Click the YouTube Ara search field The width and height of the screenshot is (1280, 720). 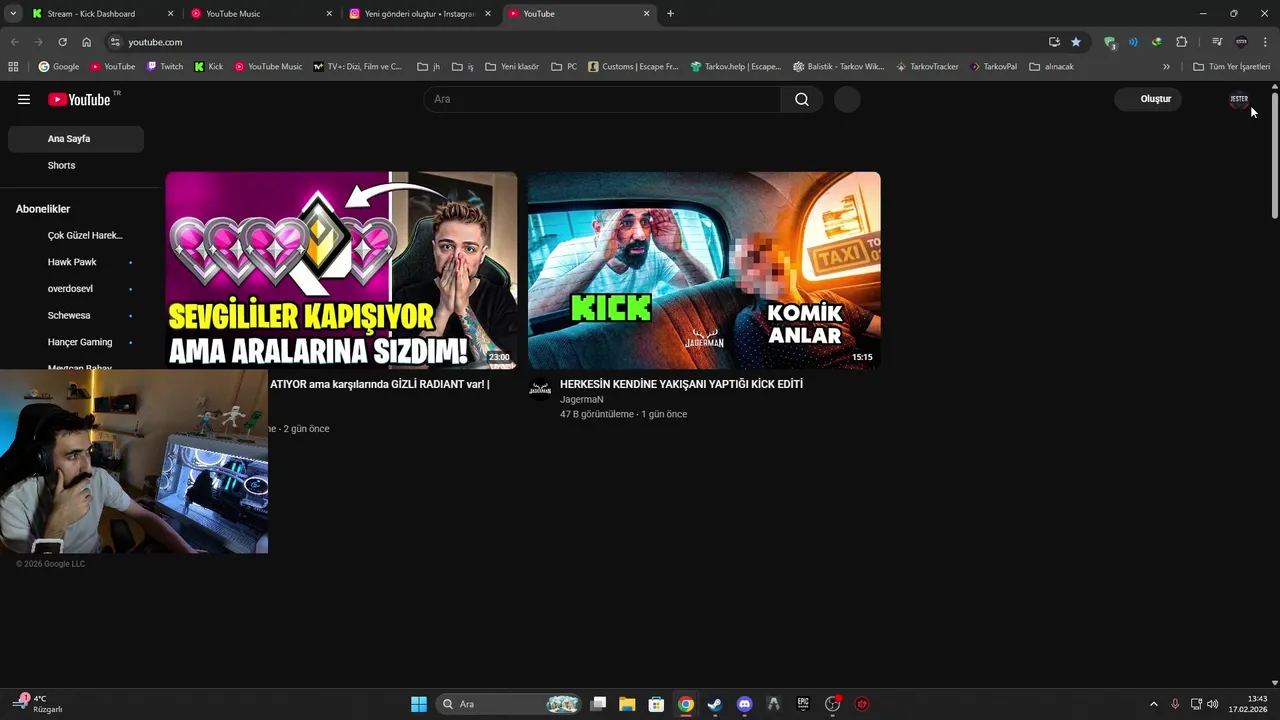tap(603, 99)
